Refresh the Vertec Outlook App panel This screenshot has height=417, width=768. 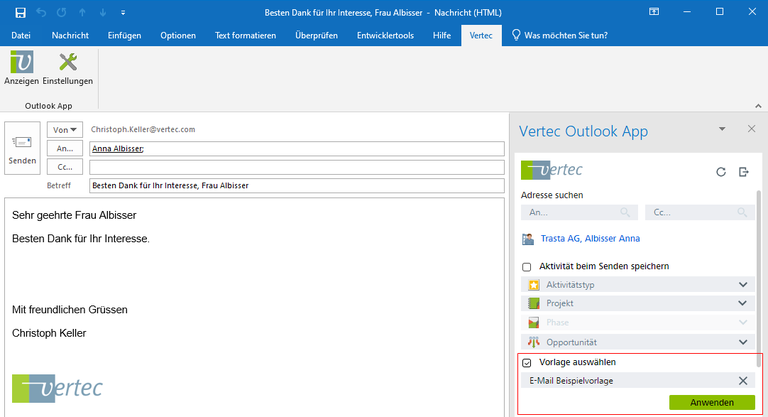[721, 172]
